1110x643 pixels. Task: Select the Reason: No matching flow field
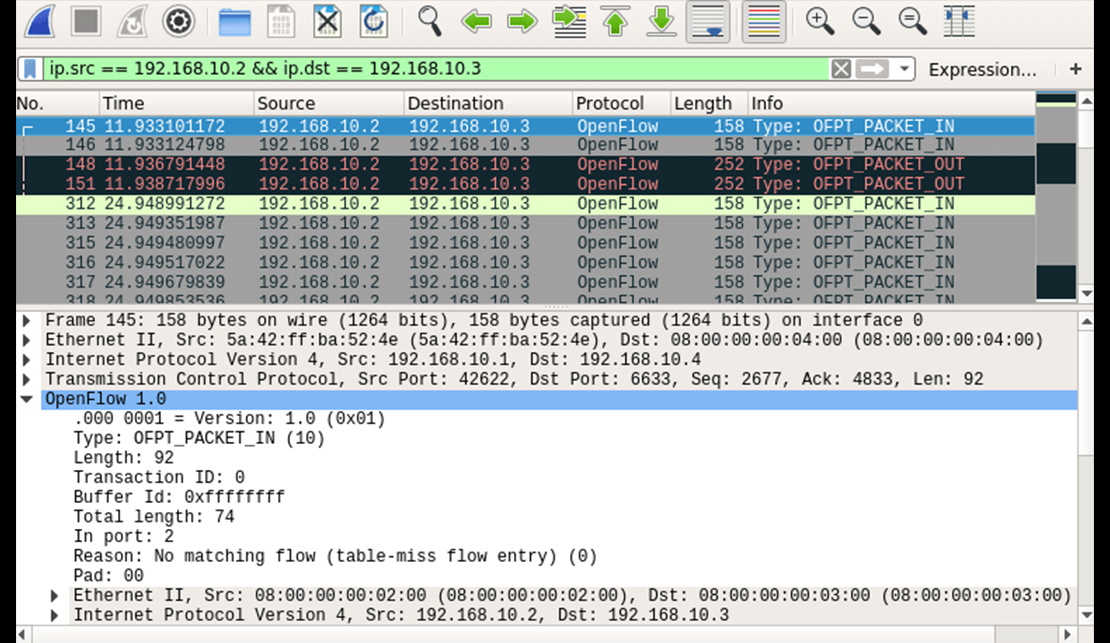pos(336,556)
